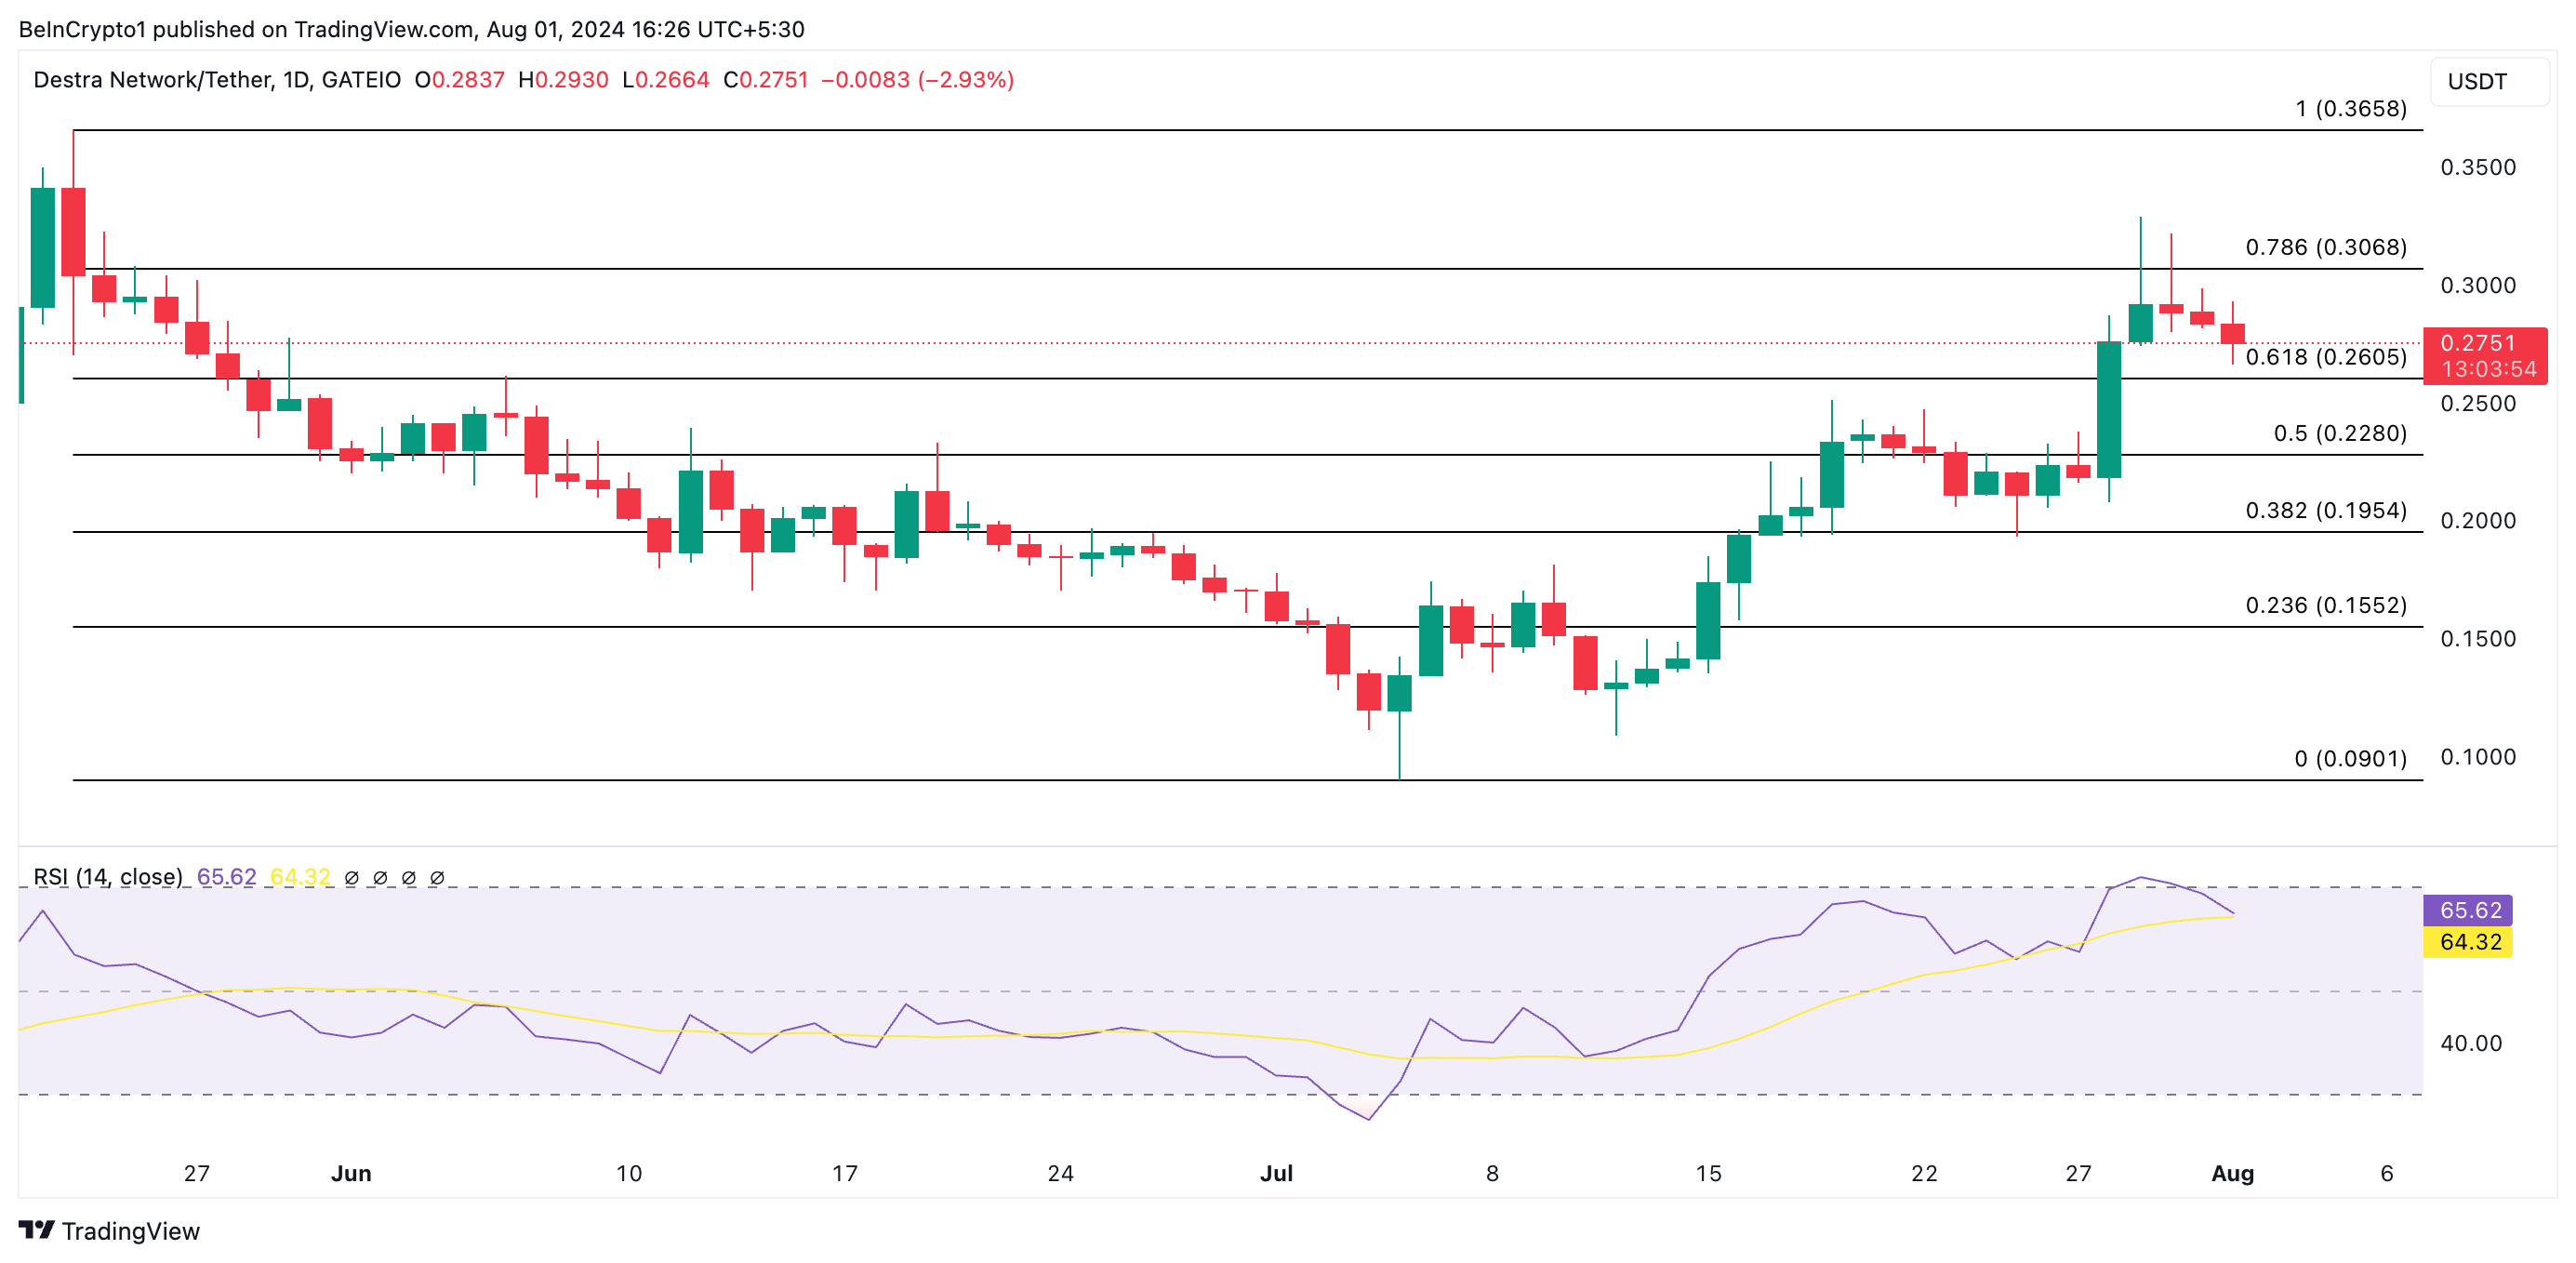This screenshot has height=1263, width=2576.
Task: Click the purple 65.62 RSI value tag
Action: coord(2468,910)
